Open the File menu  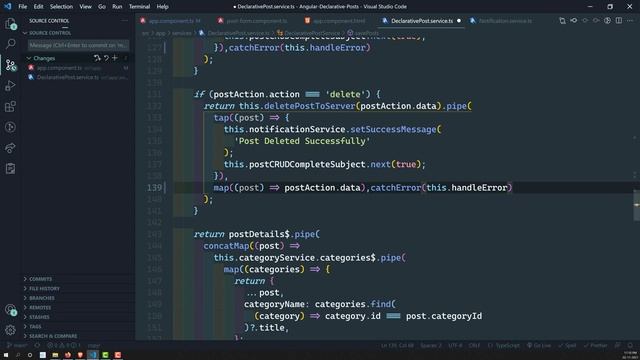click(x=22, y=7)
